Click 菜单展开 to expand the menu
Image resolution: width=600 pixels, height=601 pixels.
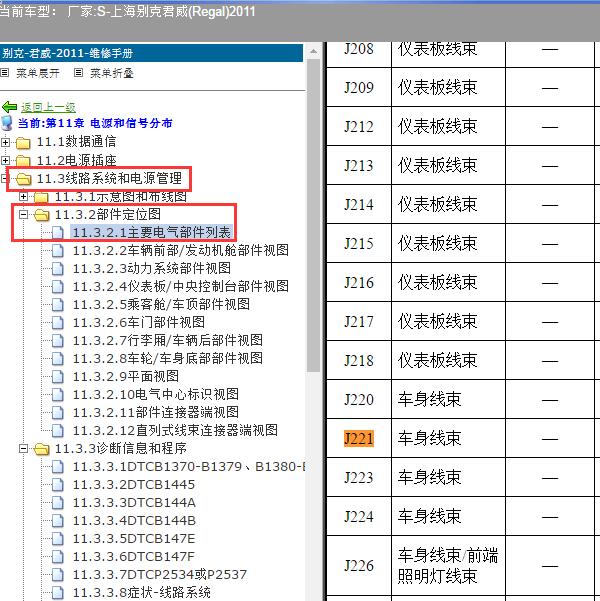pyautogui.click(x=38, y=73)
